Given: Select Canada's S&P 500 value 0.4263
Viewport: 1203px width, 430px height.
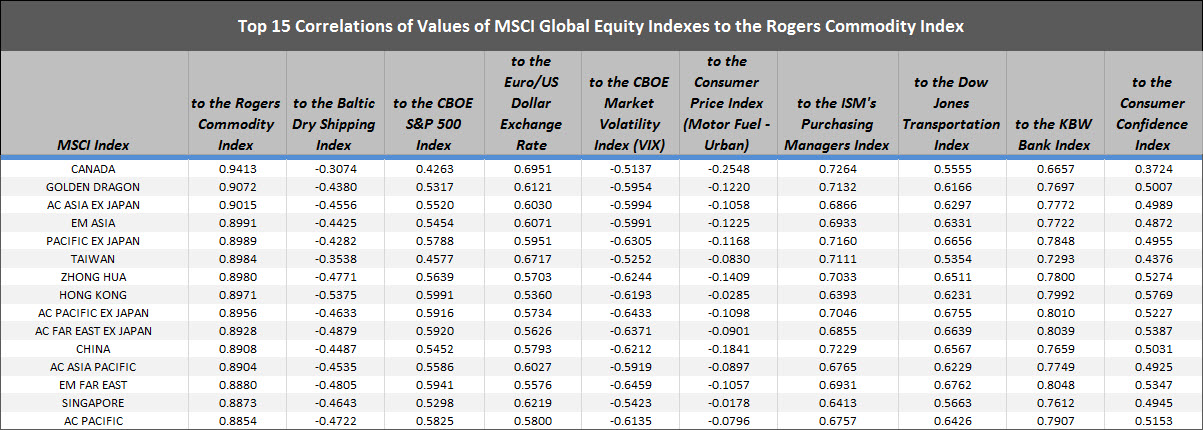Looking at the screenshot, I should pos(432,170).
